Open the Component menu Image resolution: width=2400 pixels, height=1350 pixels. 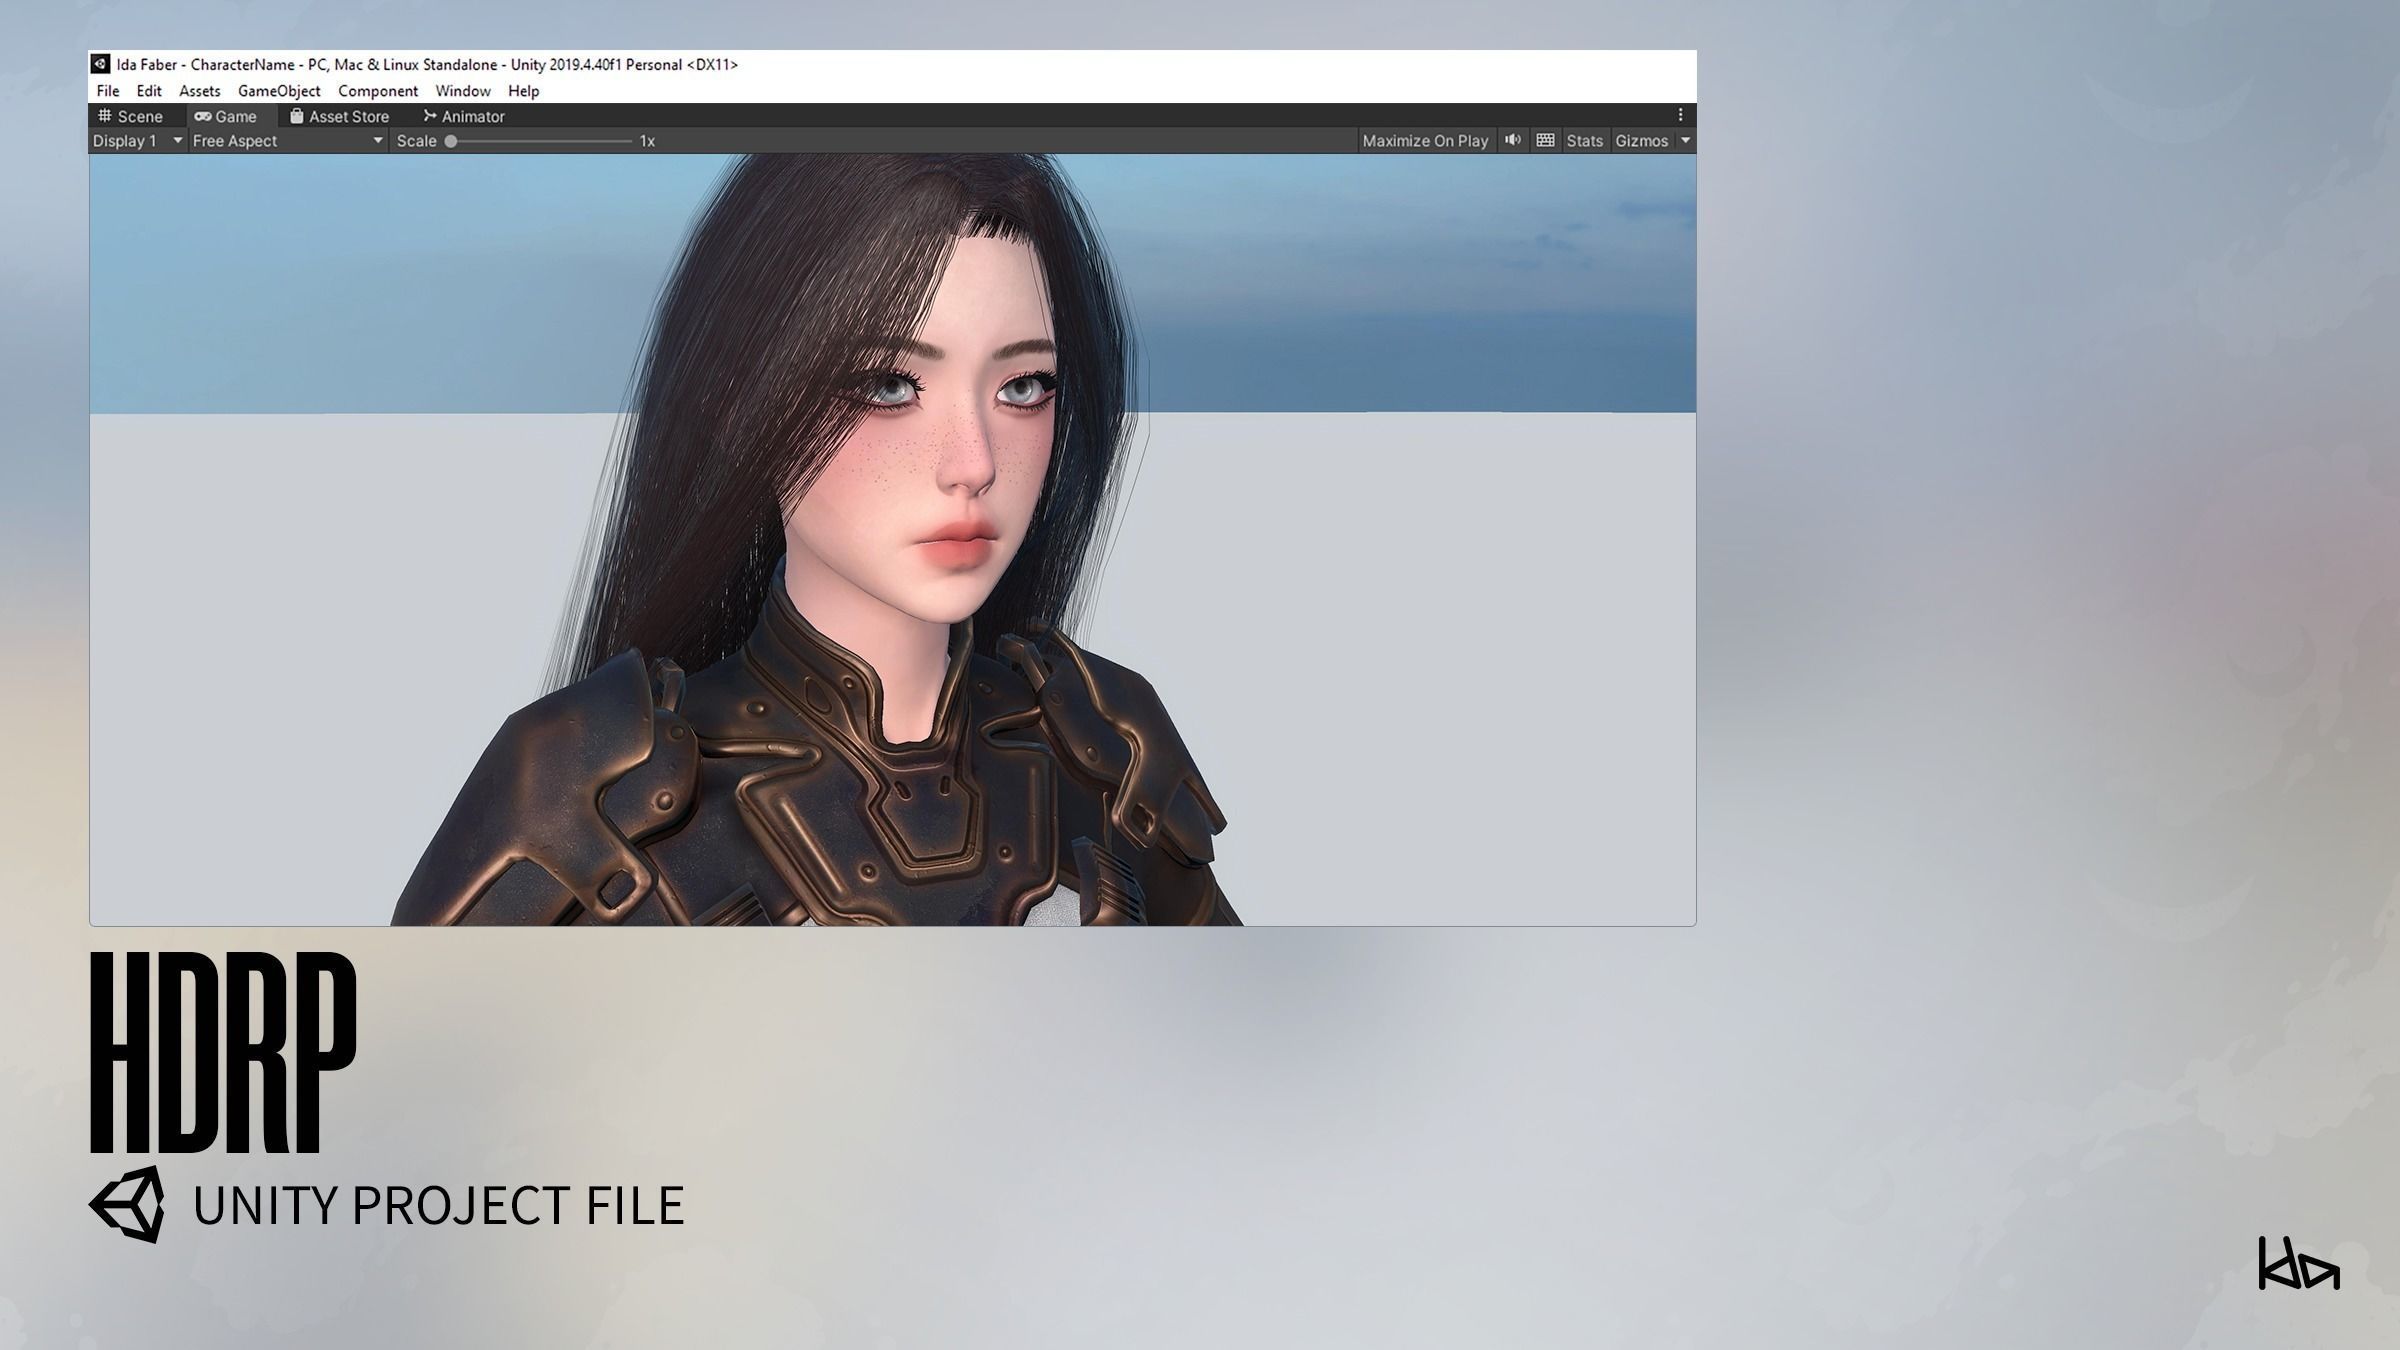(378, 91)
